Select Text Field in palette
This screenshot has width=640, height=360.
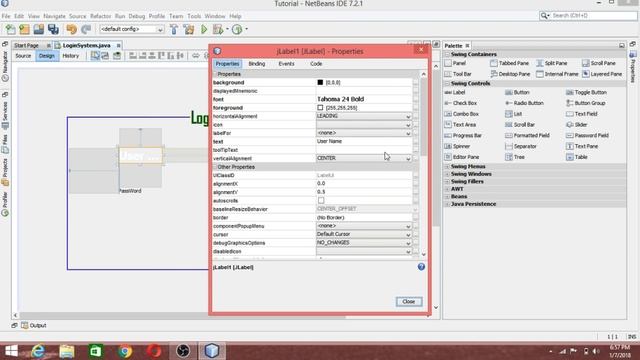582,114
